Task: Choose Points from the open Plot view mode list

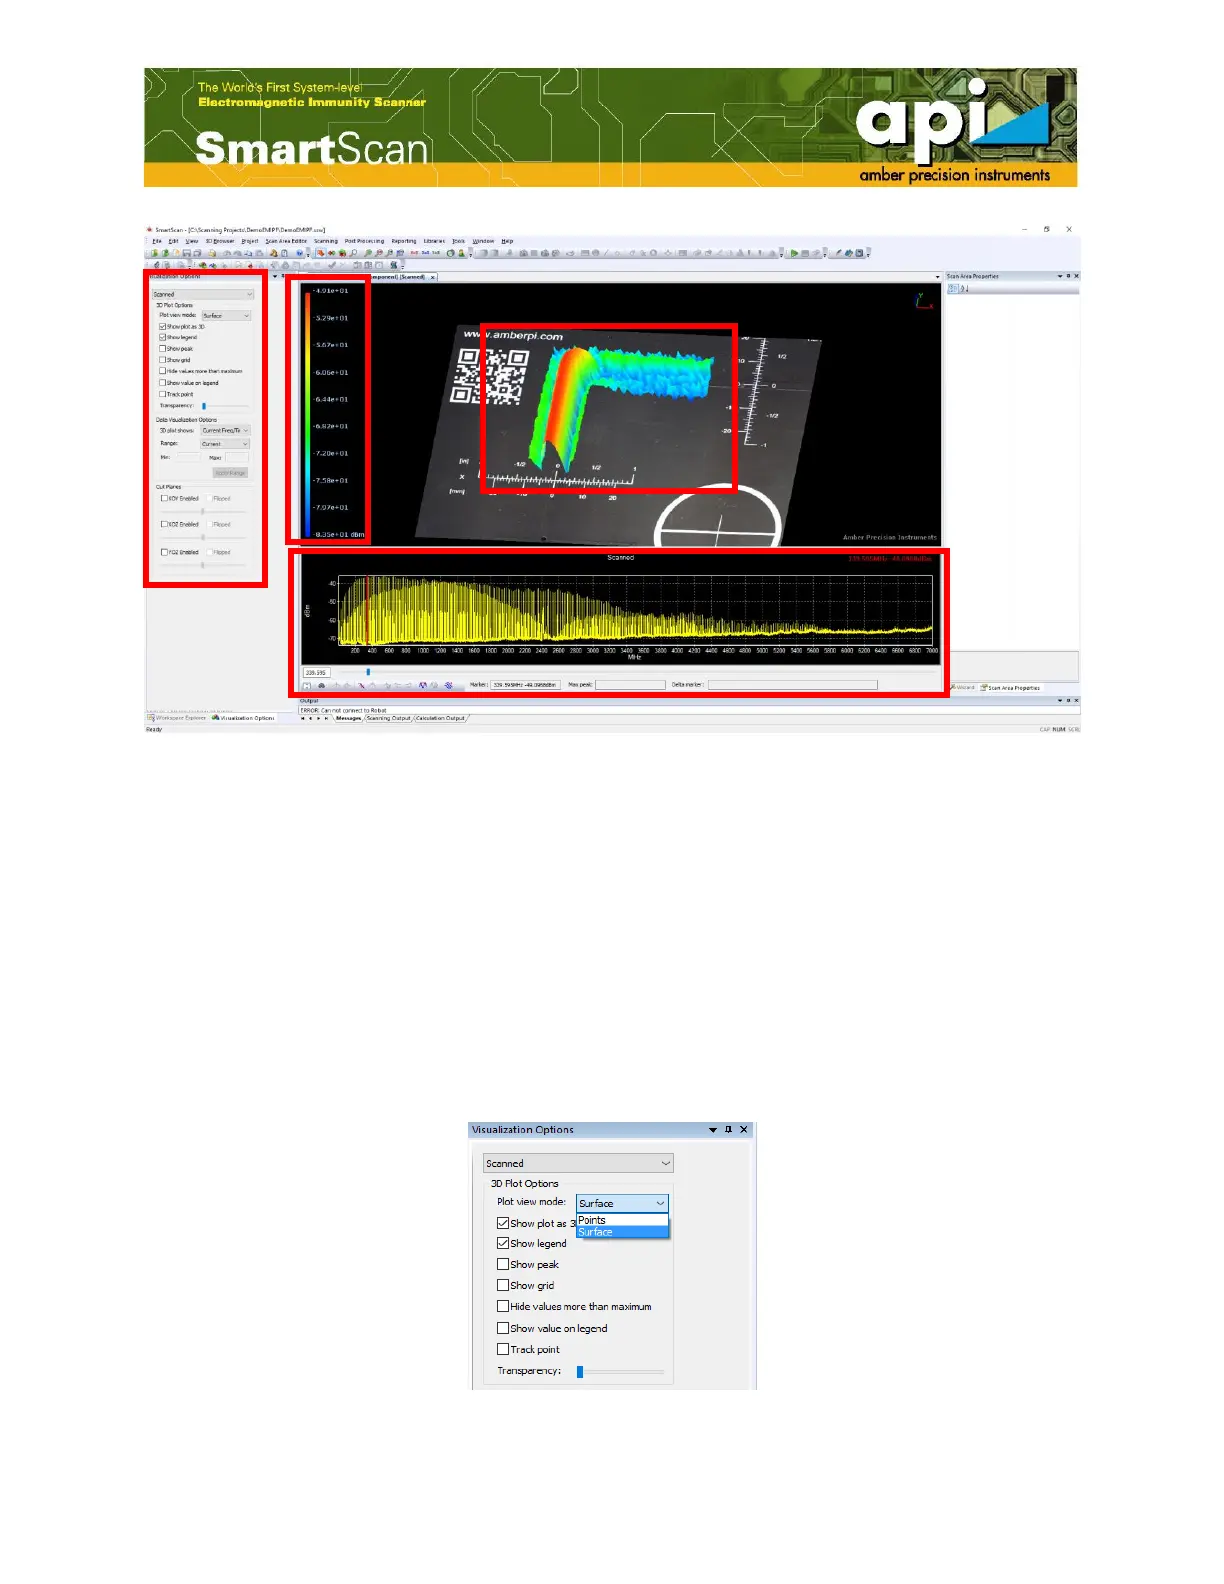Action: [x=622, y=1220]
